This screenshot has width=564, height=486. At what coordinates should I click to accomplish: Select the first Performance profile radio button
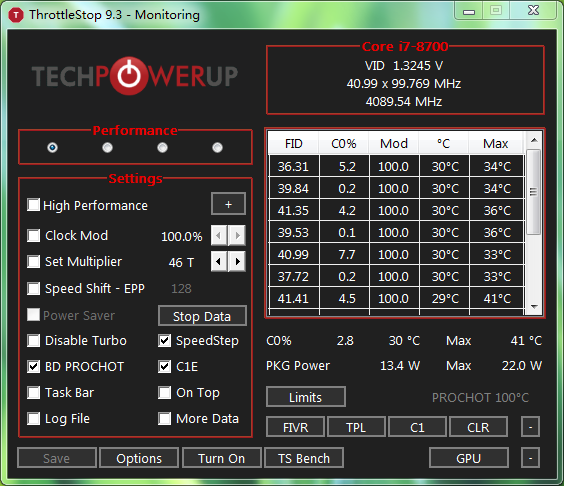(53, 147)
